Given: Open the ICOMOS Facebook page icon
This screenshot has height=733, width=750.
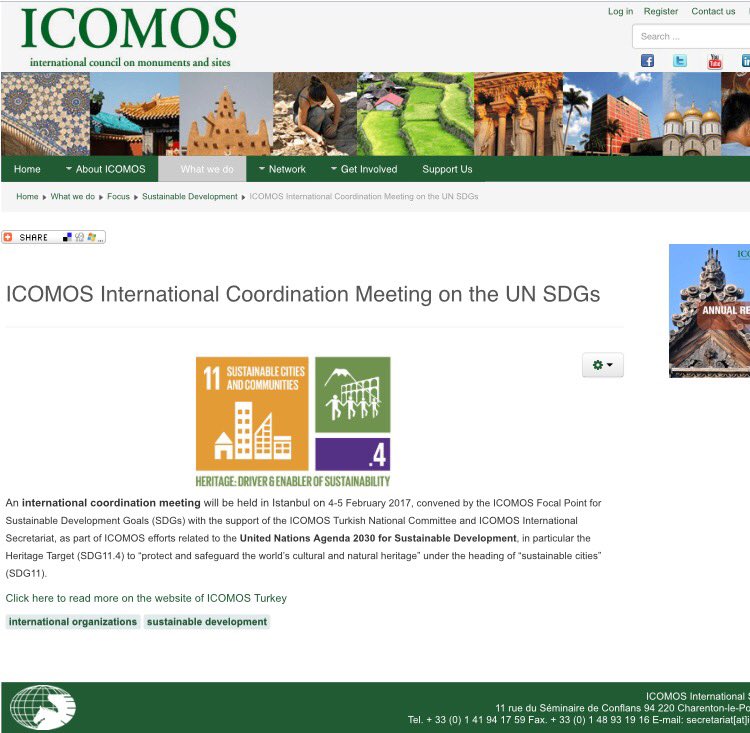Looking at the screenshot, I should tap(647, 61).
